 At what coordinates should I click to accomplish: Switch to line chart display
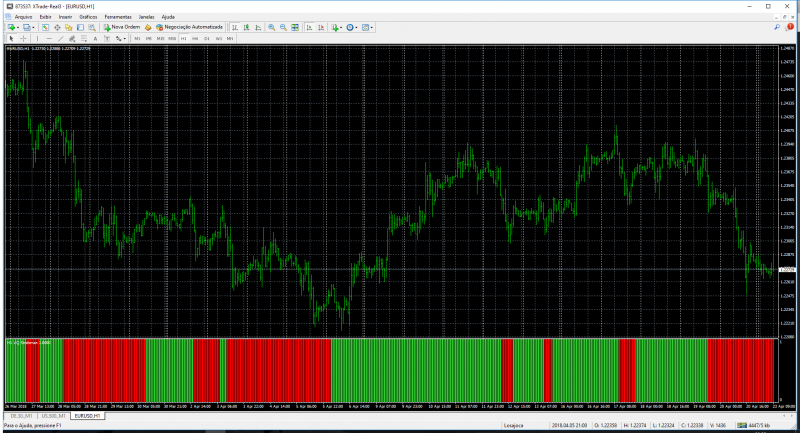pos(258,28)
